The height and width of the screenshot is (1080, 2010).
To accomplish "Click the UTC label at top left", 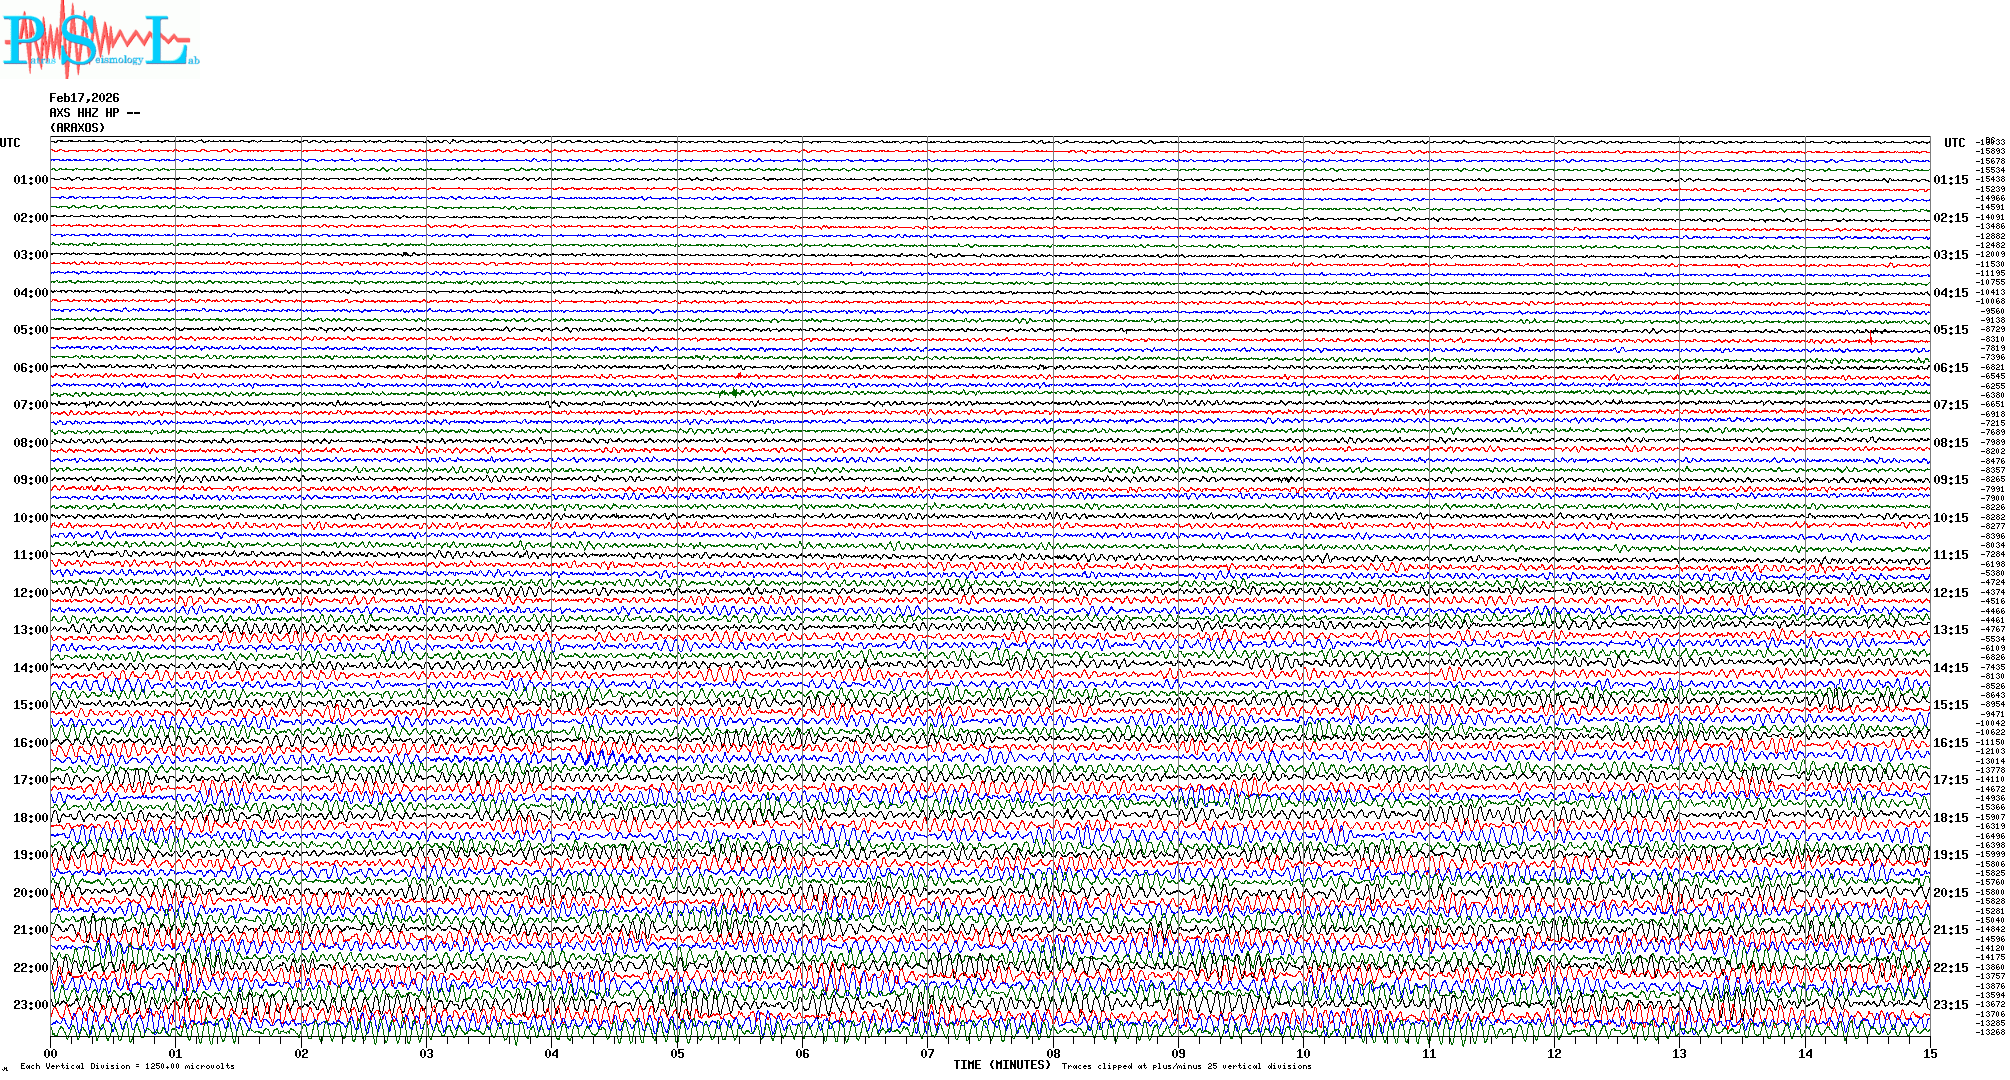I will (x=10, y=143).
